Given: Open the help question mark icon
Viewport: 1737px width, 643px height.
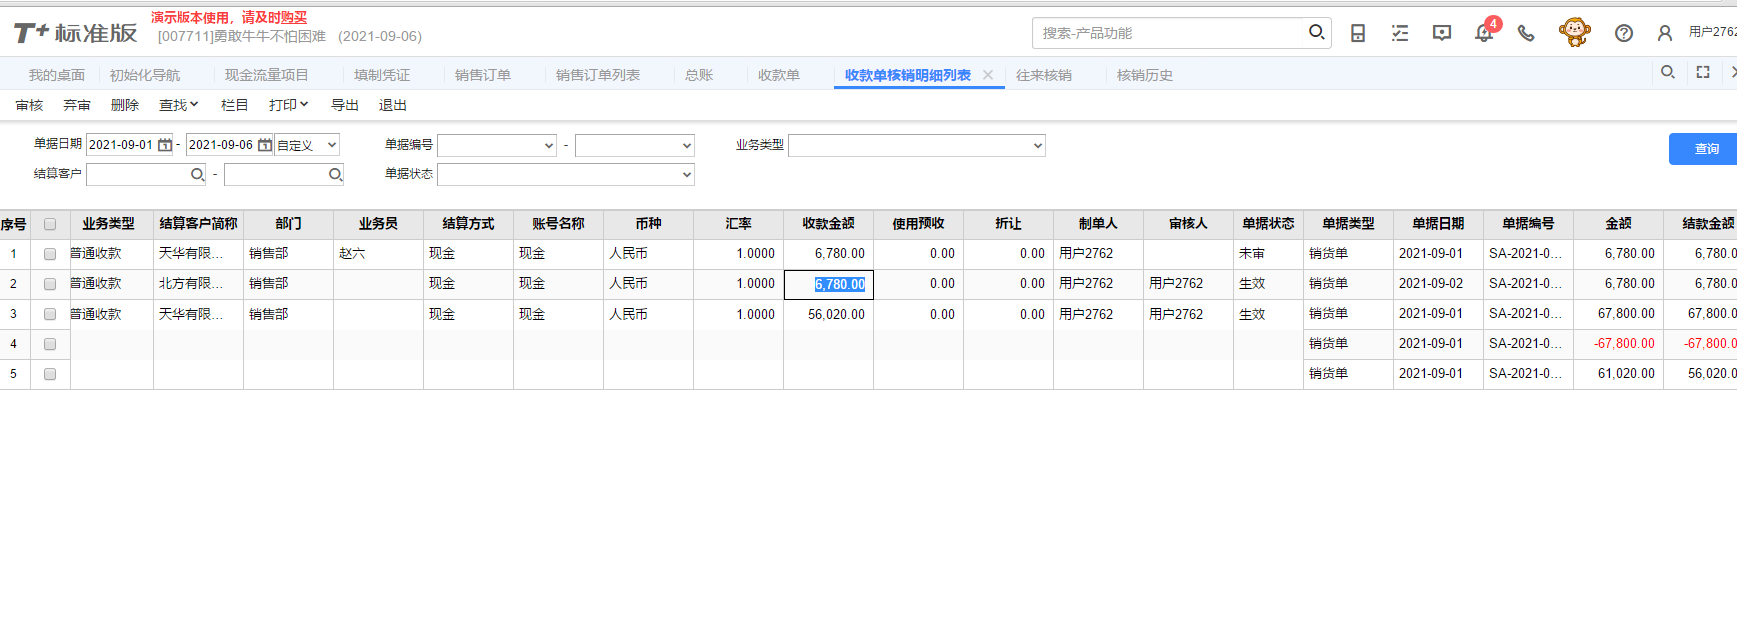Looking at the screenshot, I should [1624, 33].
